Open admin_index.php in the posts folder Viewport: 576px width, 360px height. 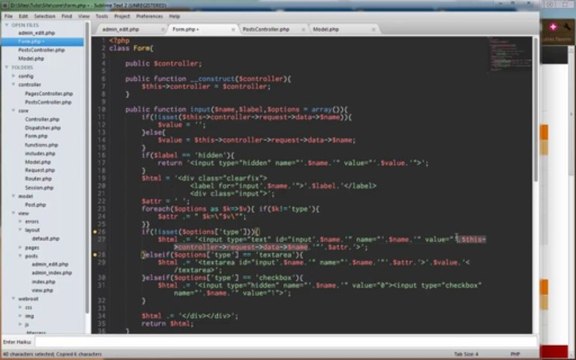(52, 273)
